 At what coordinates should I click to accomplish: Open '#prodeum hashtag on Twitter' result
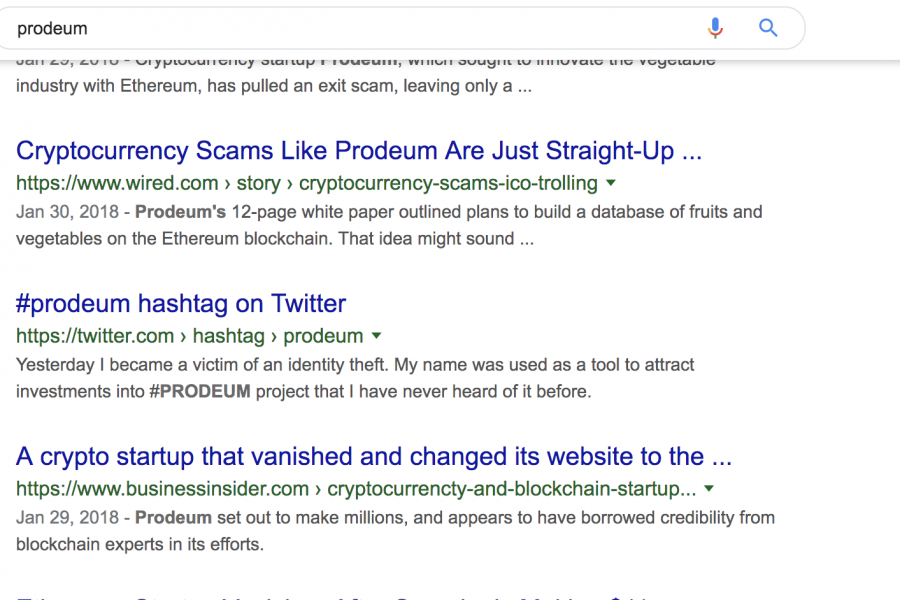181,304
